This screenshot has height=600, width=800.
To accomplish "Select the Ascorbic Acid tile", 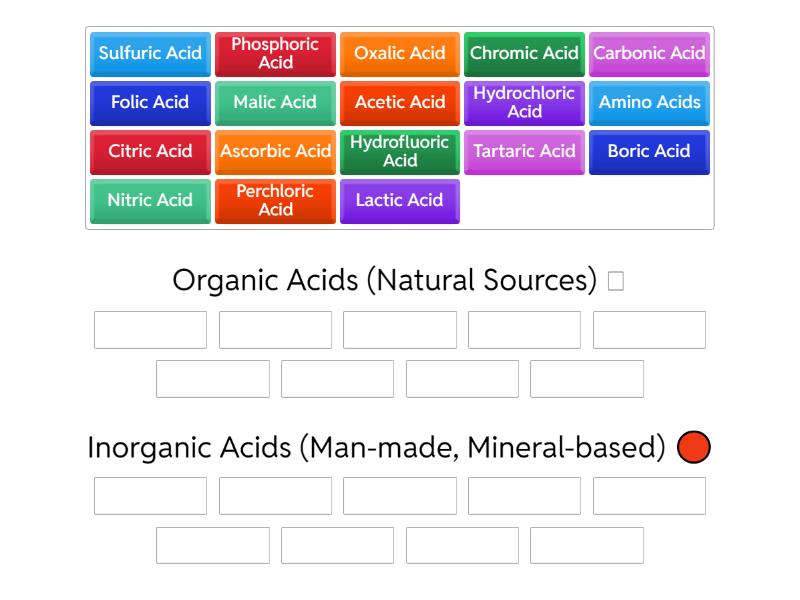I will point(275,152).
